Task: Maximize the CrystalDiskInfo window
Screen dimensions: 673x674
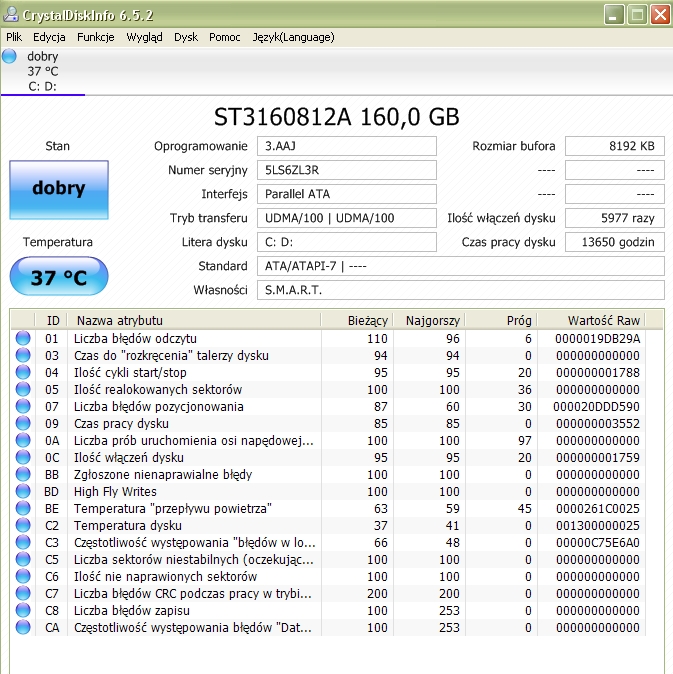Action: coord(637,15)
